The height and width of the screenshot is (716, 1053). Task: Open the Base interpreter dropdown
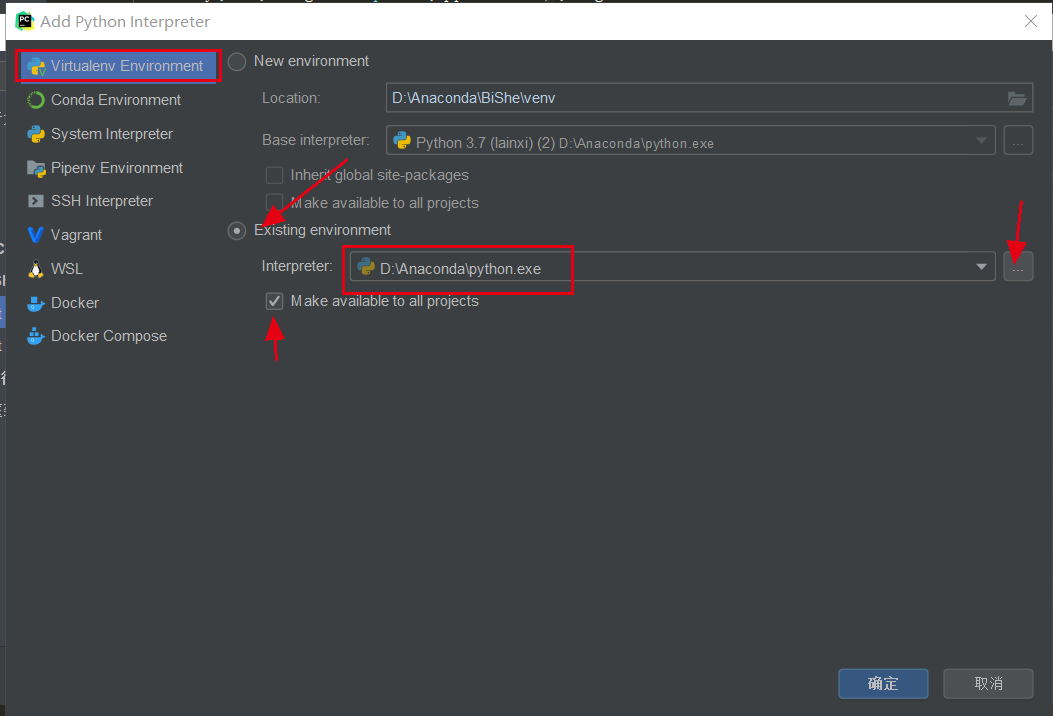(x=980, y=140)
